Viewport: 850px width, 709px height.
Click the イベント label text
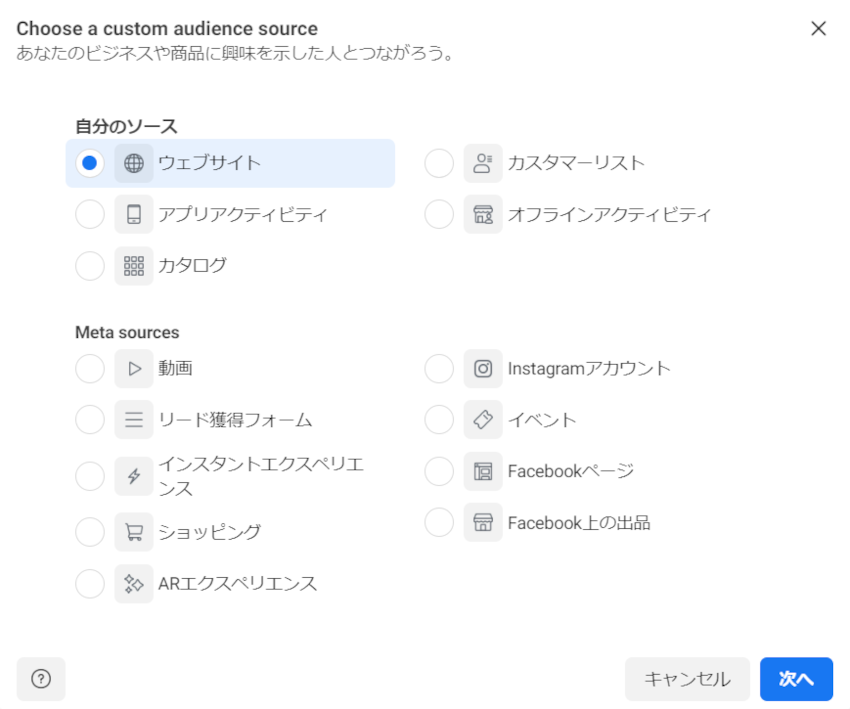pyautogui.click(x=542, y=420)
